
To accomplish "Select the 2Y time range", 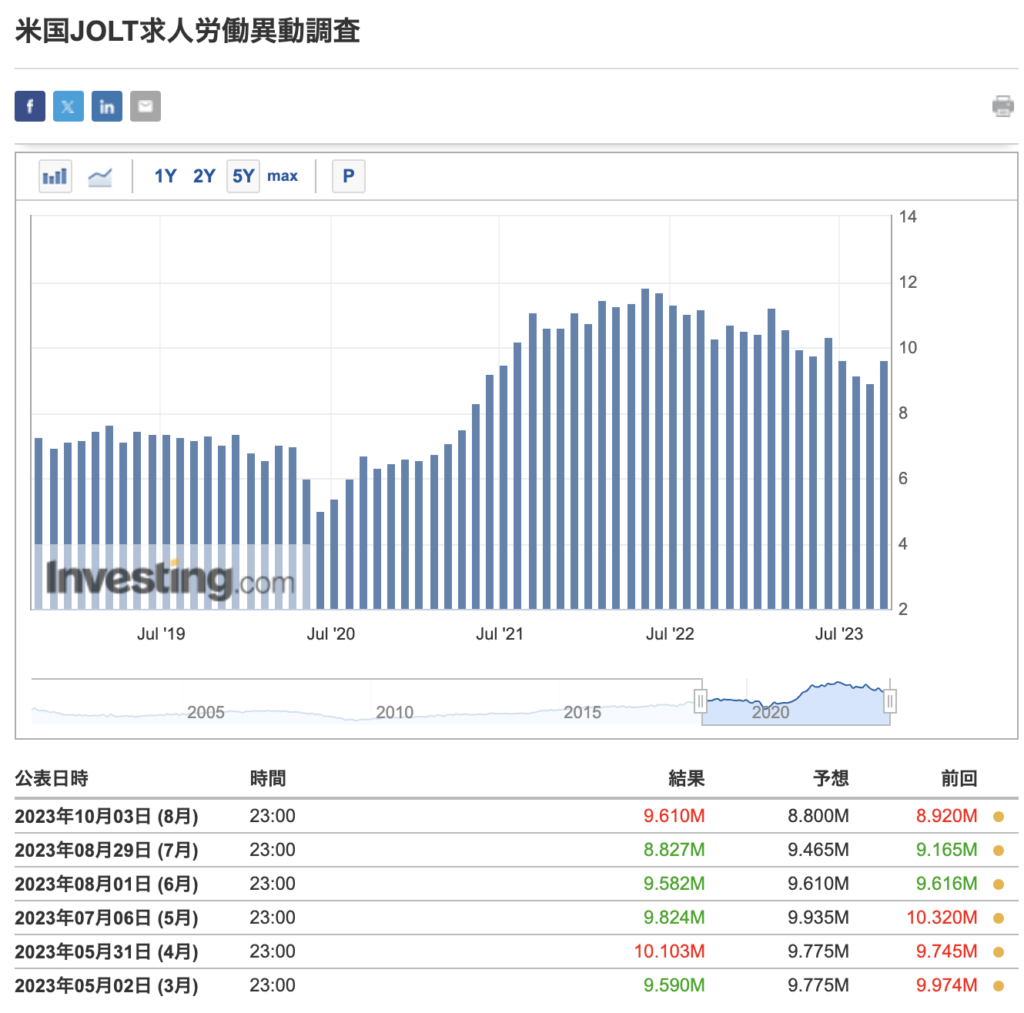I will coord(204,176).
